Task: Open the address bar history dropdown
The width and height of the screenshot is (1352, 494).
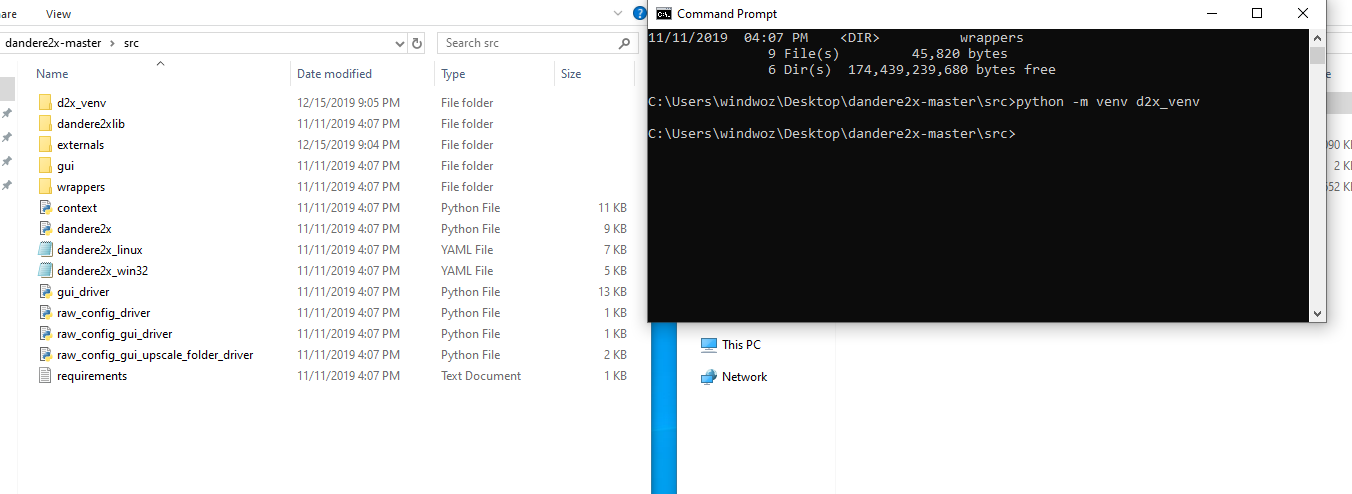Action: pos(399,43)
